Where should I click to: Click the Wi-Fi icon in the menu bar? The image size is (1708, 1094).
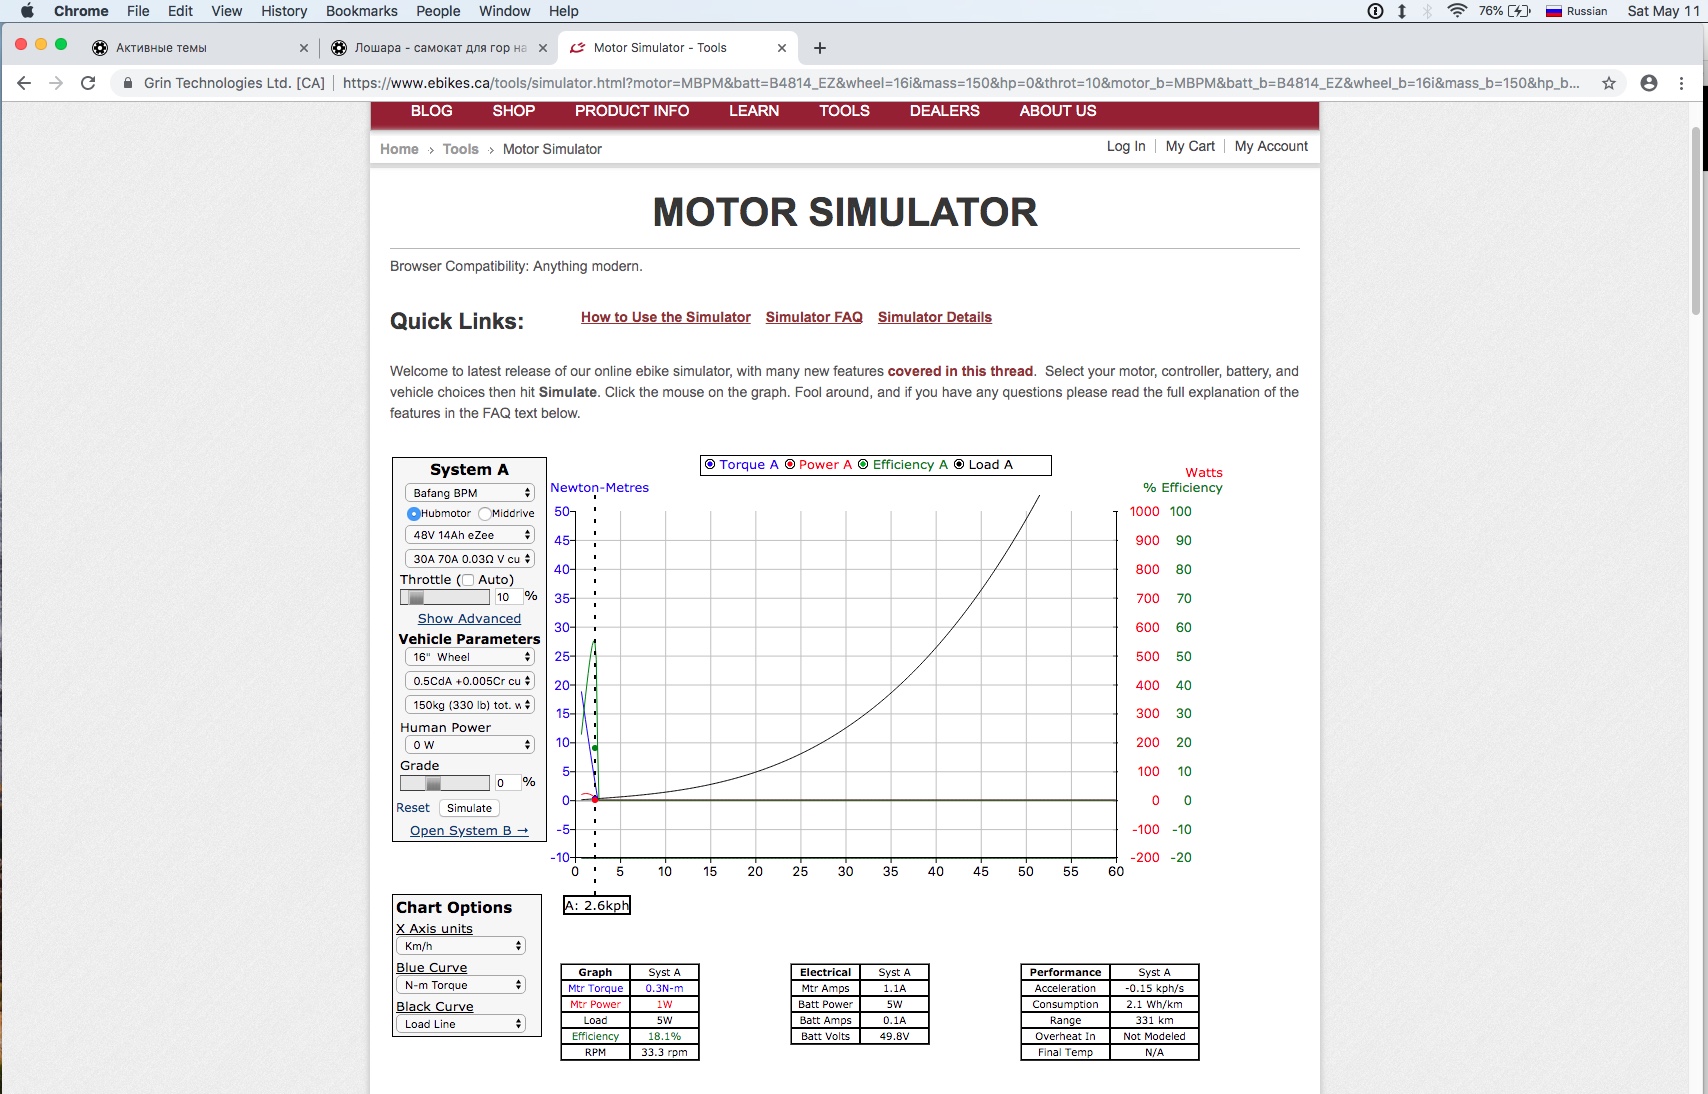pos(1457,11)
